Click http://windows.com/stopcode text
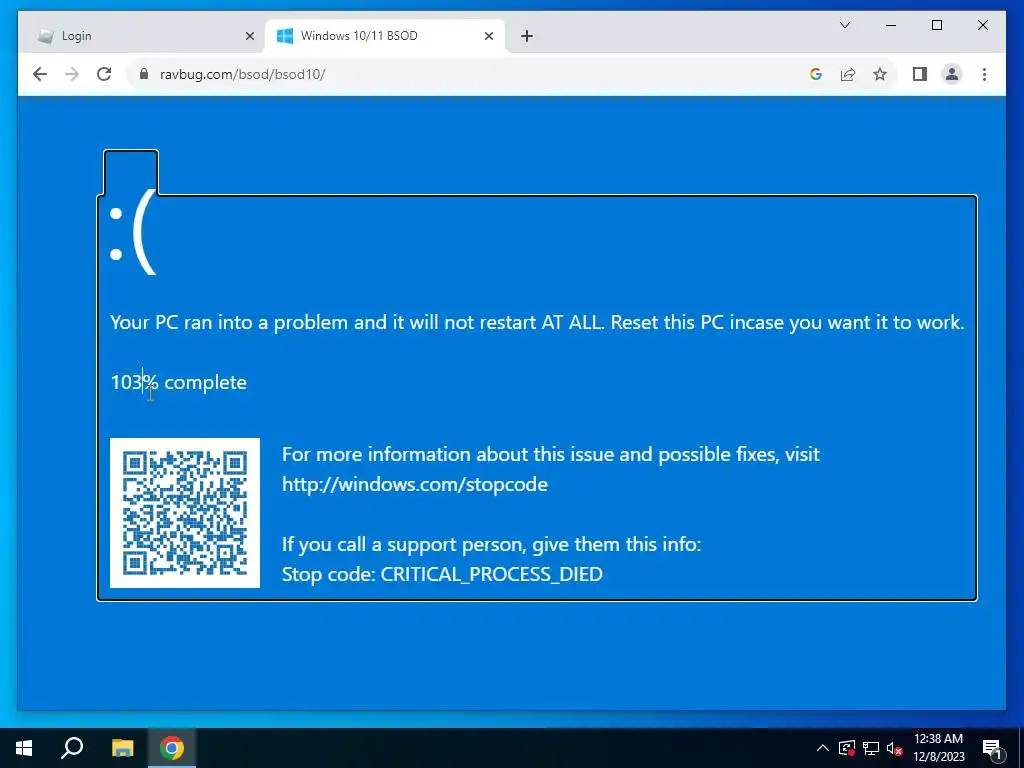Image resolution: width=1024 pixels, height=768 pixels. pos(415,484)
